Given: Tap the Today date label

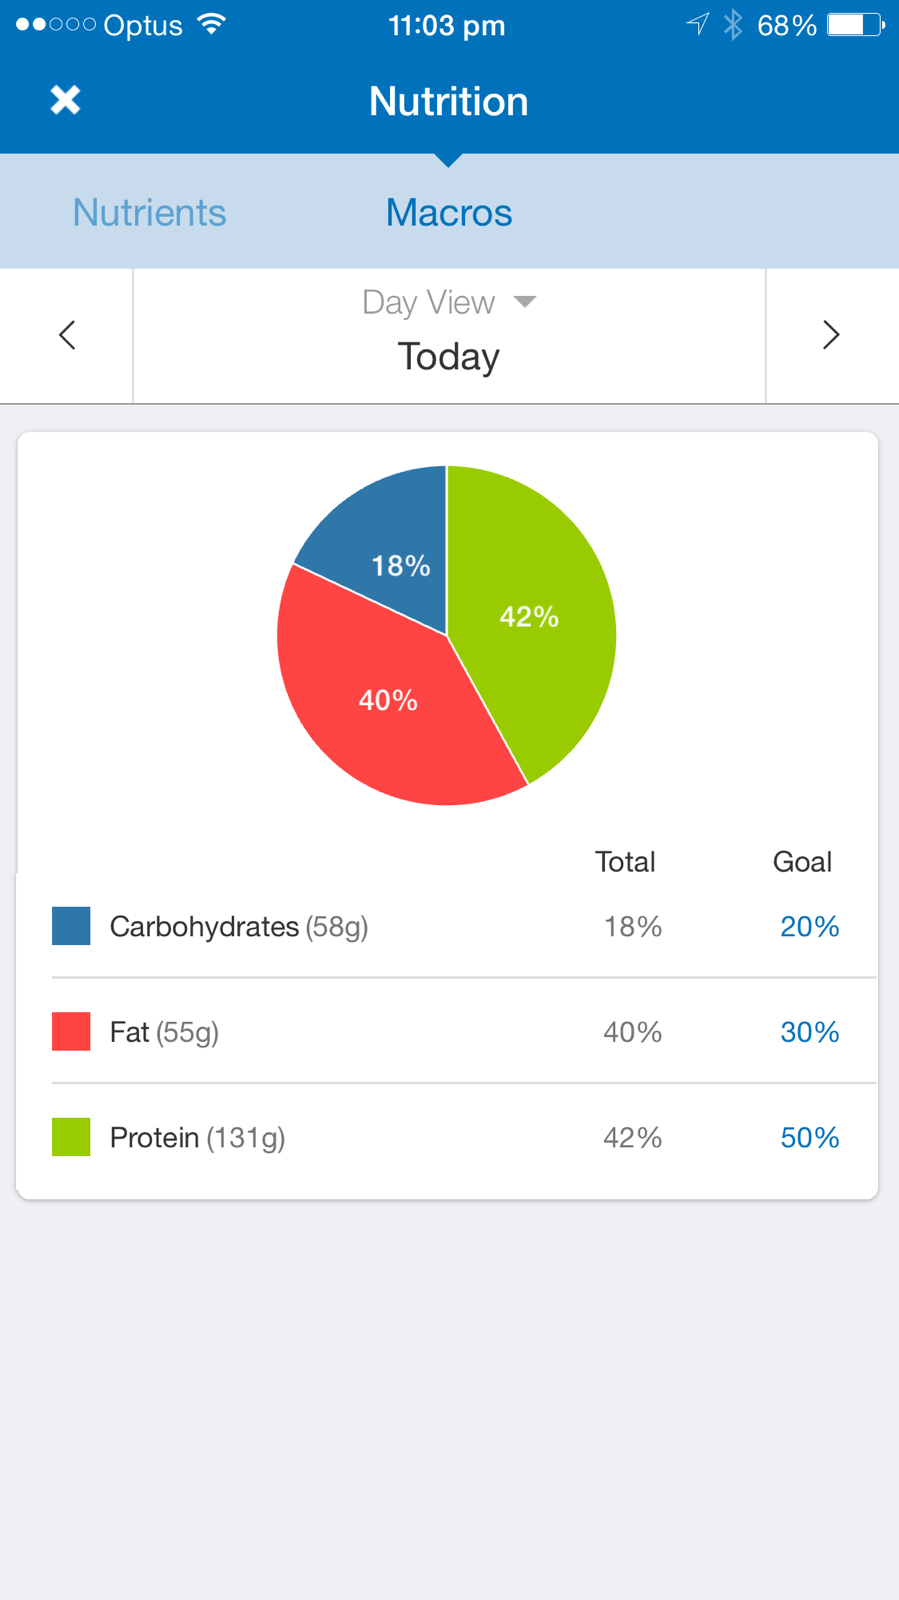Looking at the screenshot, I should (449, 357).
